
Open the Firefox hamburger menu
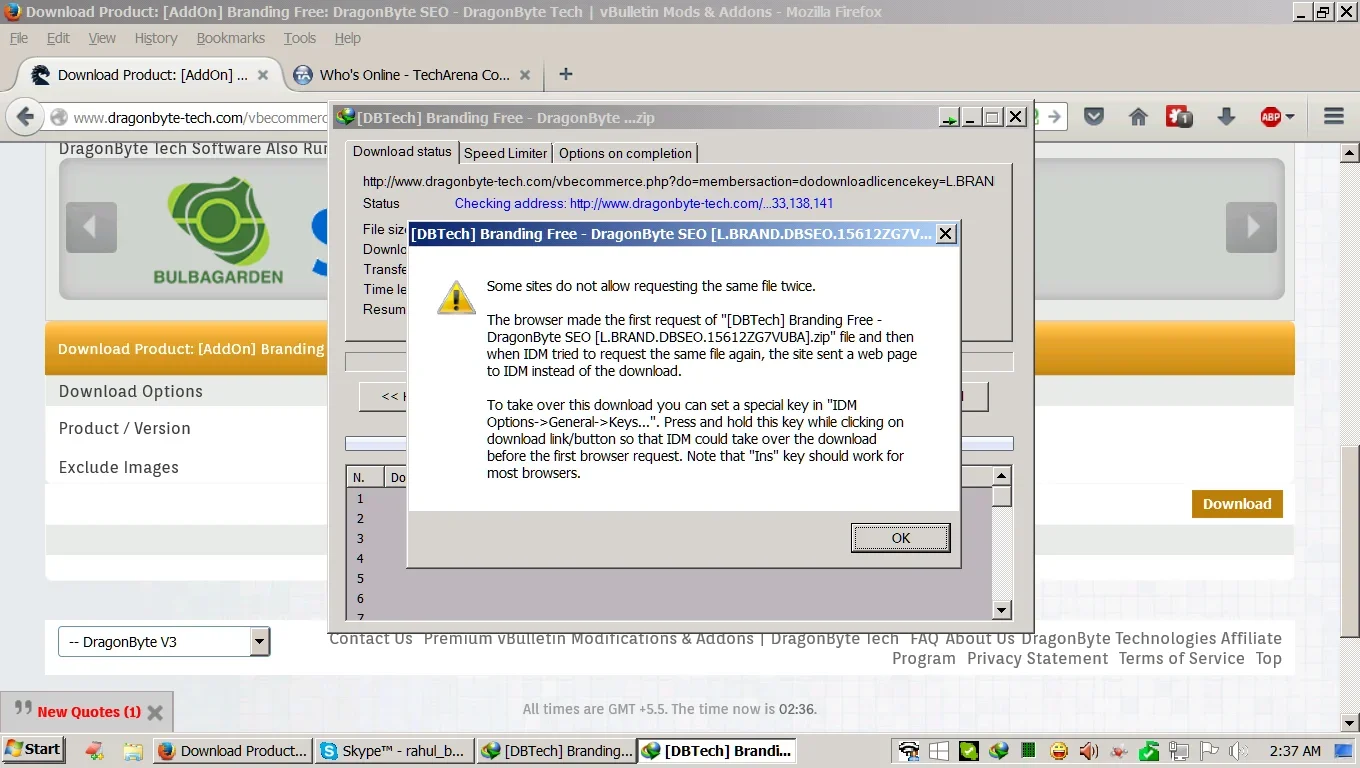[1333, 117]
